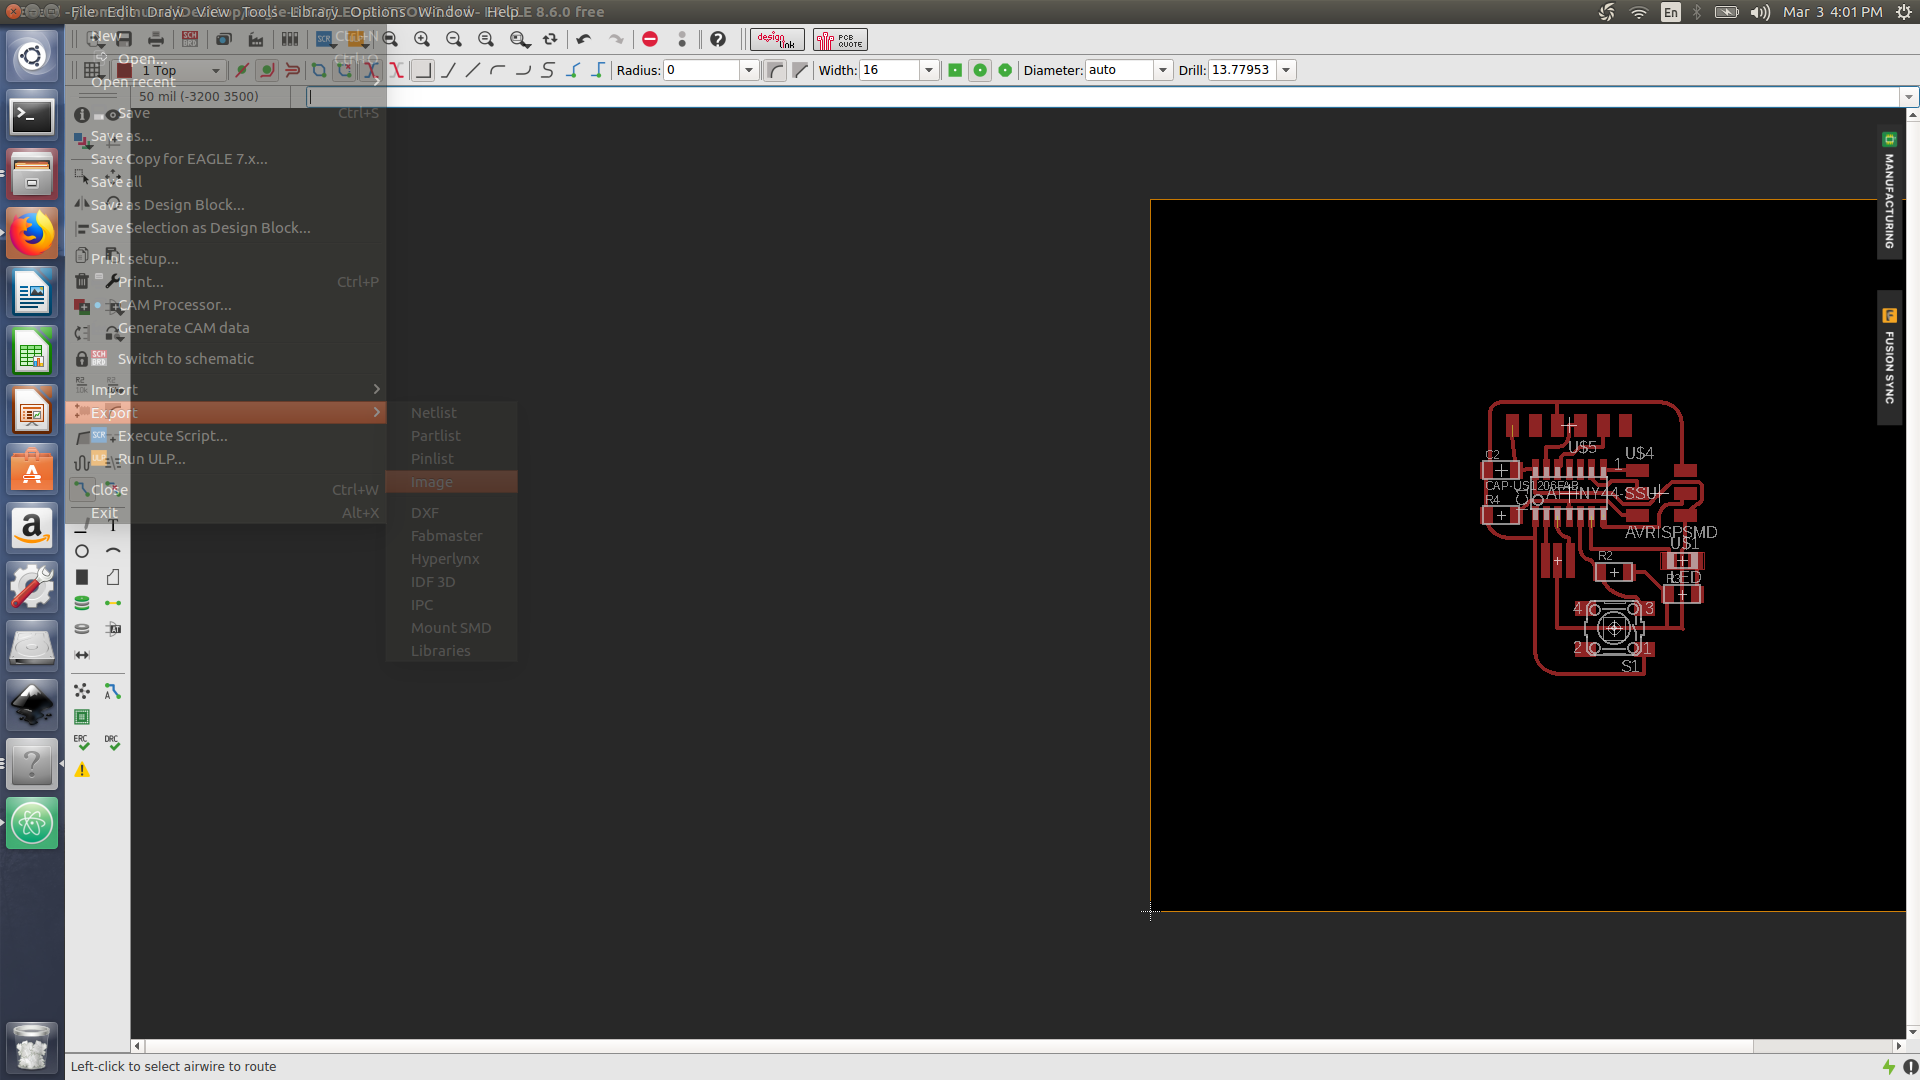Run the Ratsnest tool
This screenshot has height=1080, width=1920.
(82, 691)
